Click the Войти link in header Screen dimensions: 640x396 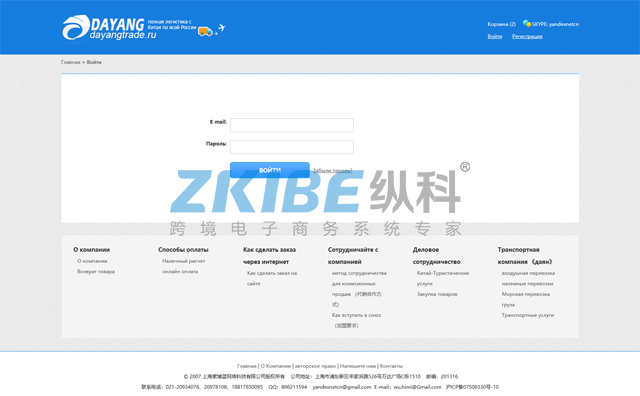click(x=495, y=36)
